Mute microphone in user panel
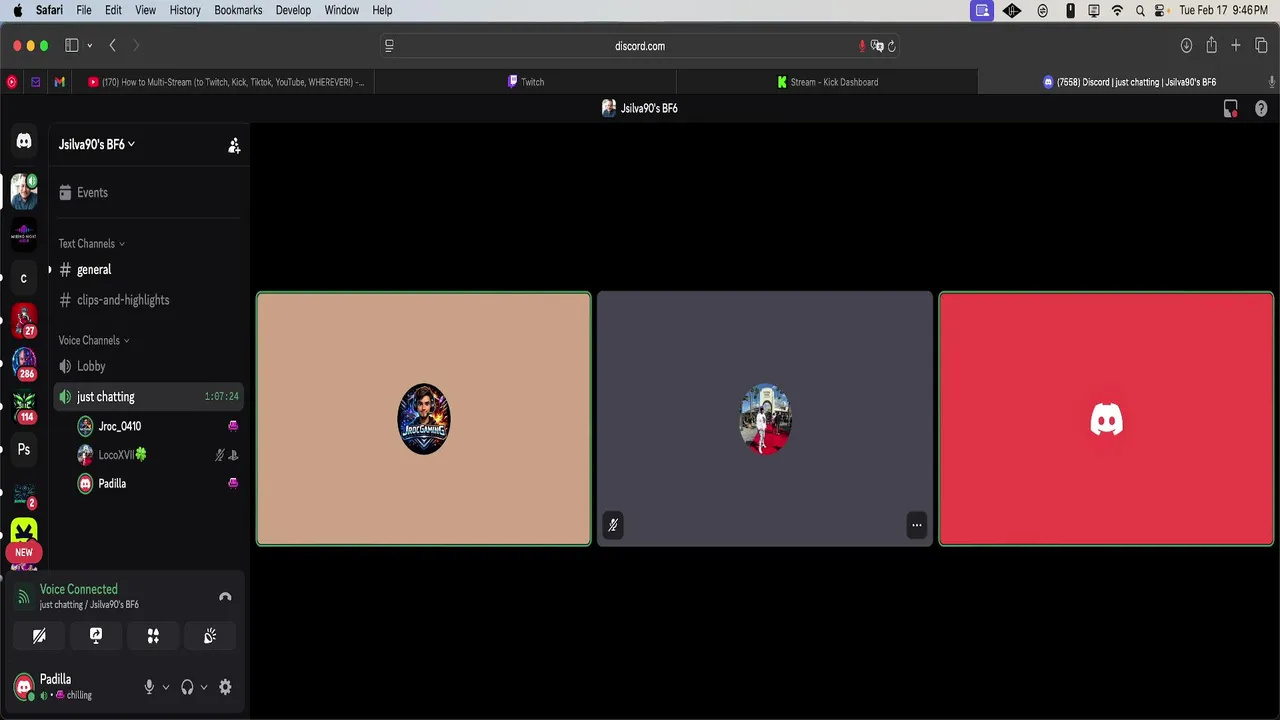1280x720 pixels. (x=149, y=687)
